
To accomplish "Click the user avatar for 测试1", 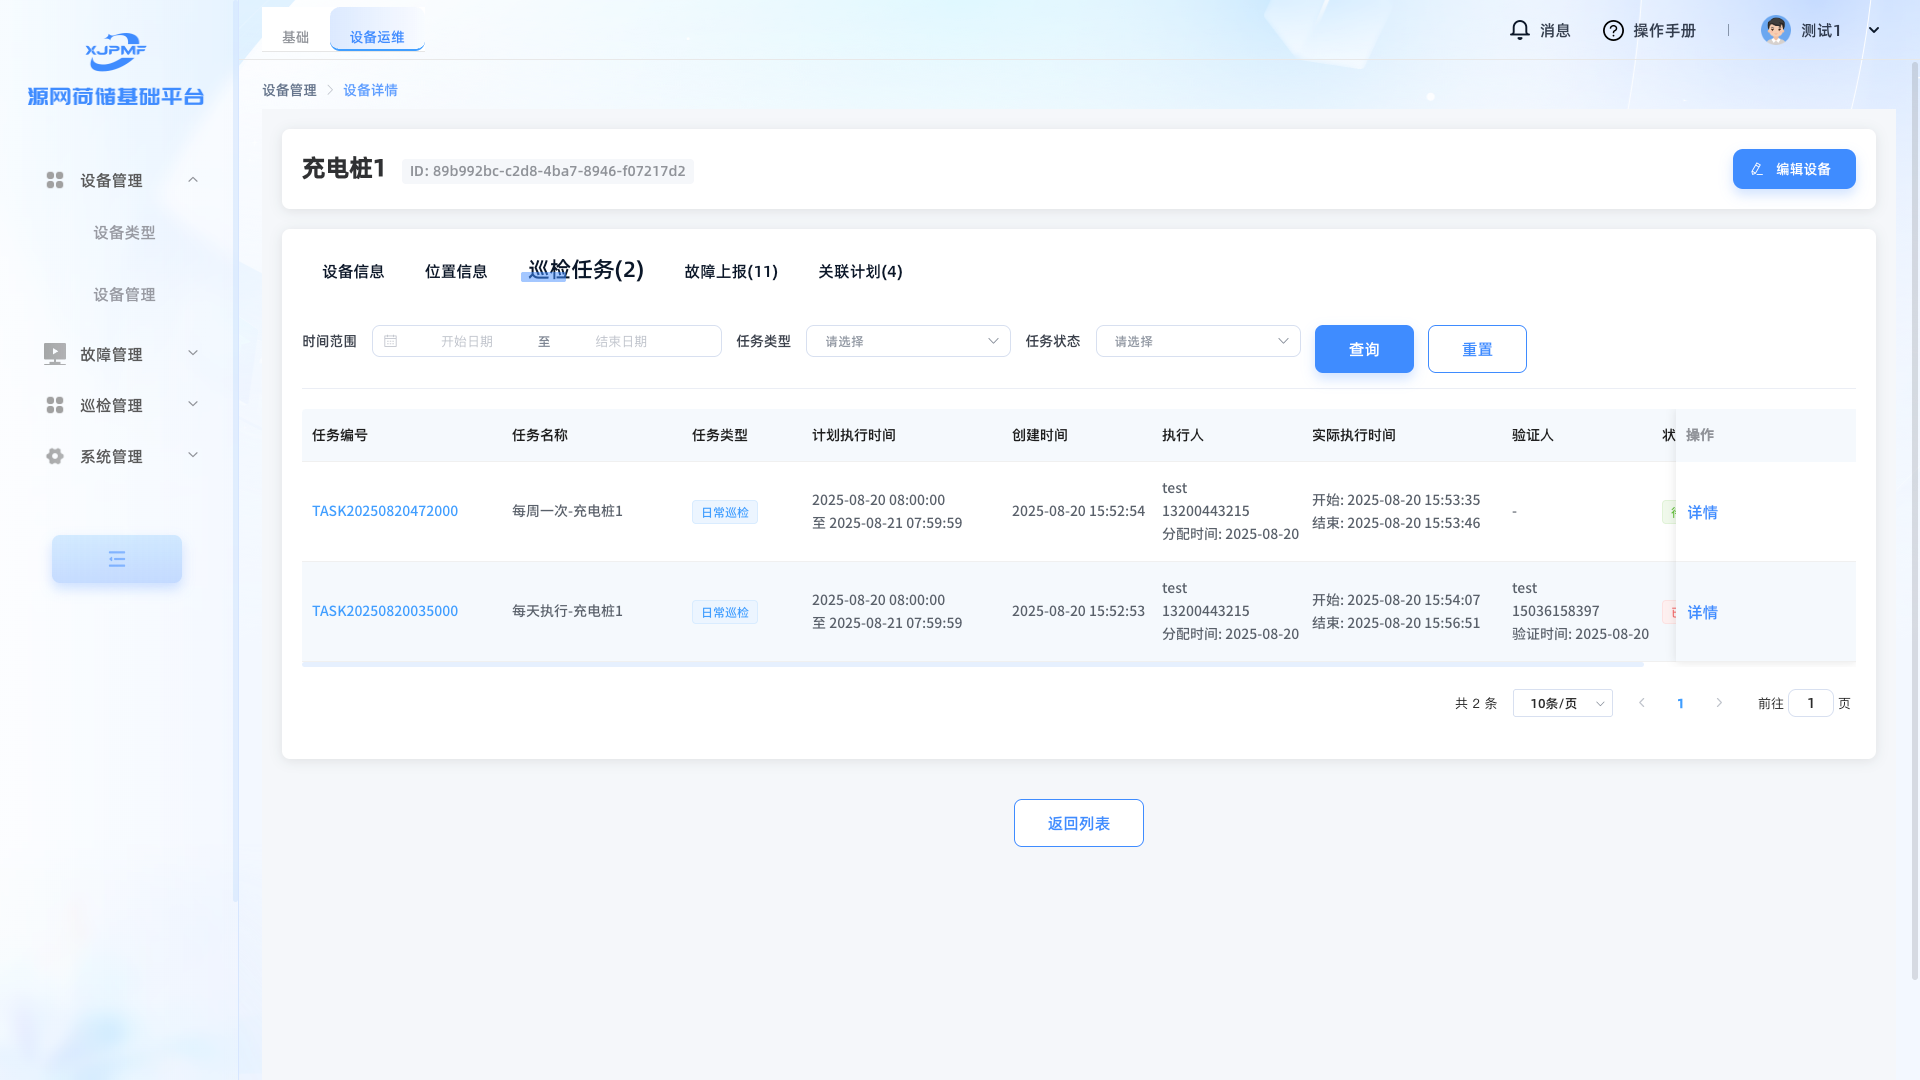I will coord(1775,30).
